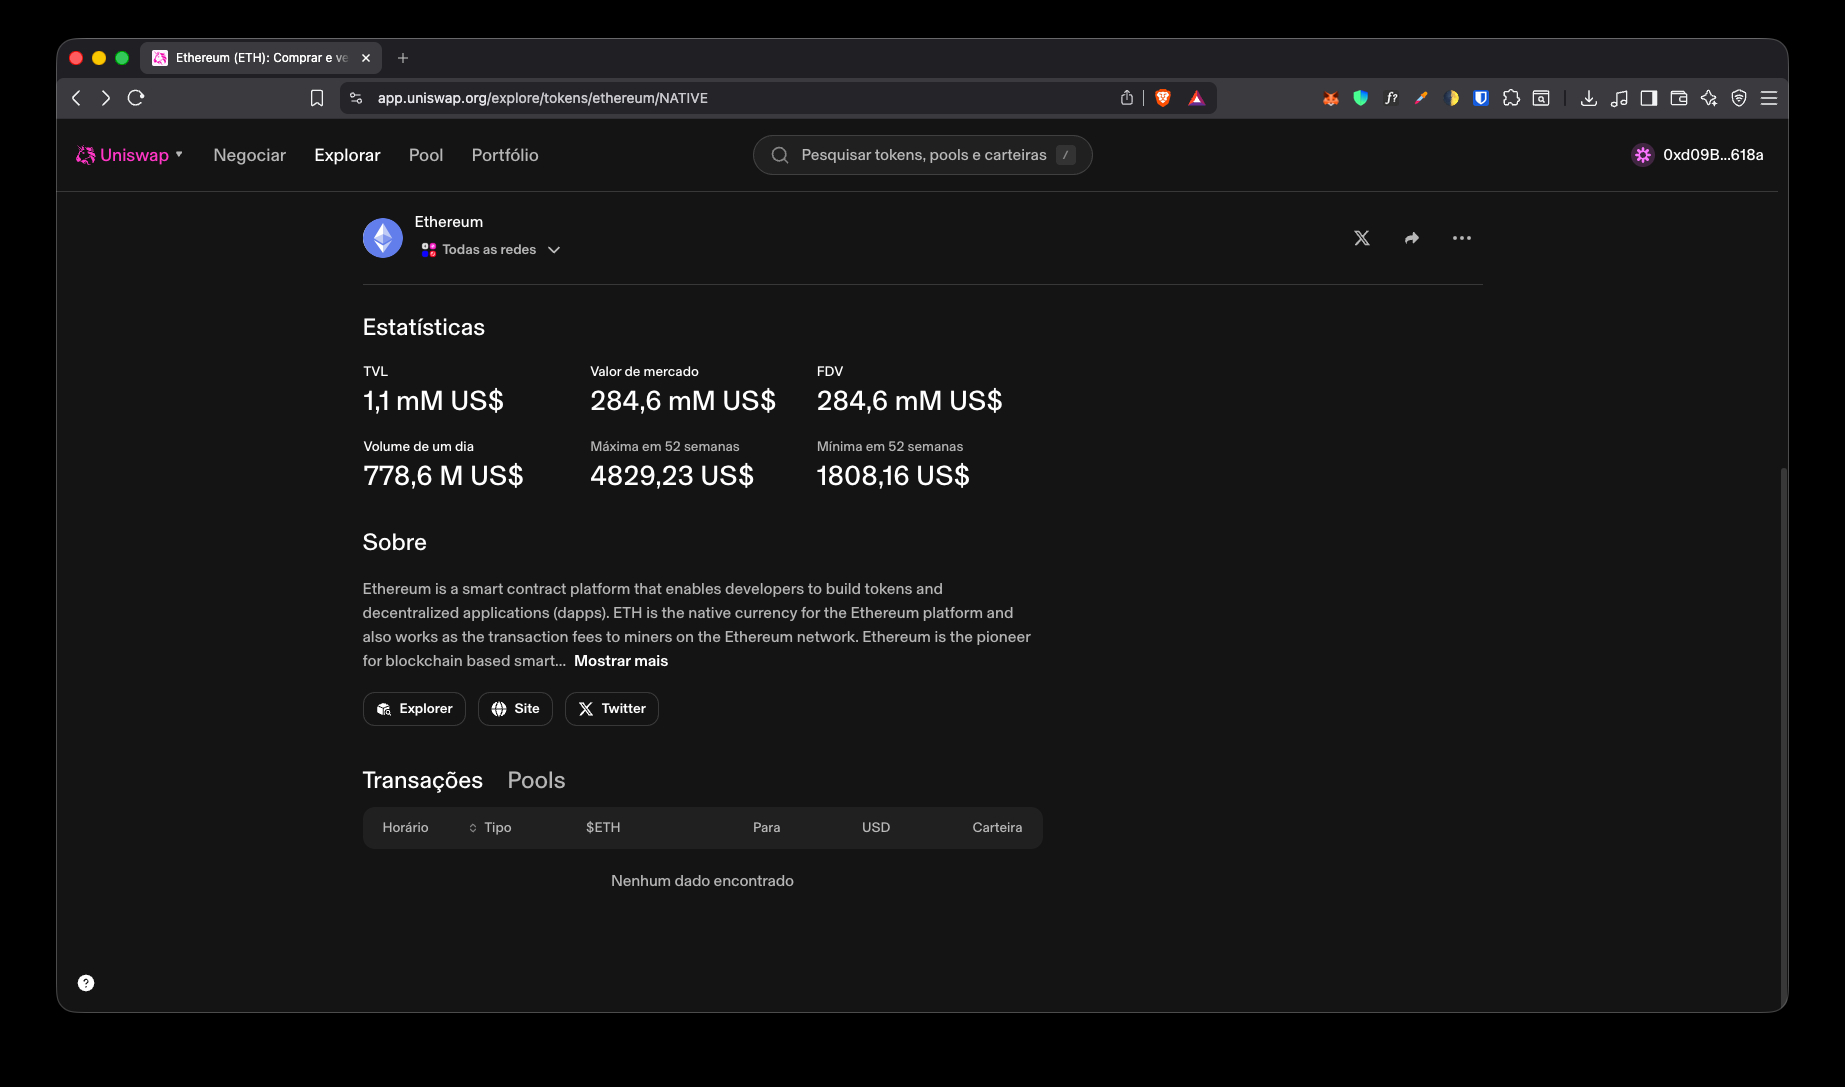
Task: Click the USD column header
Action: coord(876,828)
